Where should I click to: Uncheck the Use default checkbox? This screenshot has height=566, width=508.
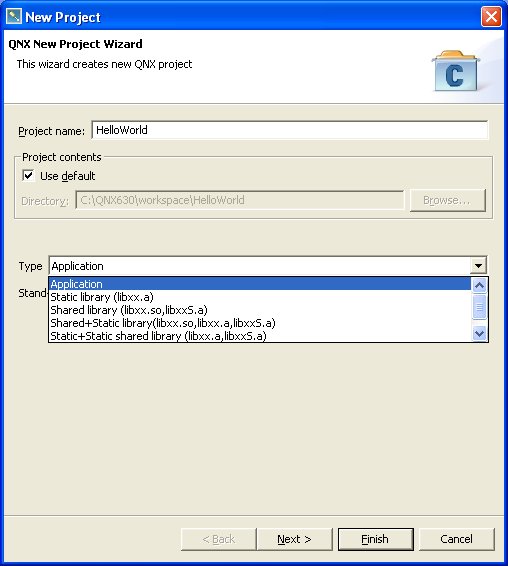(x=28, y=176)
